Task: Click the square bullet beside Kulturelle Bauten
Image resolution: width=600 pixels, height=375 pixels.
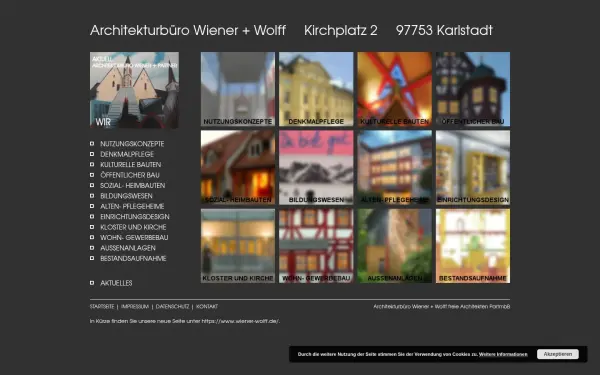Action: click(x=92, y=164)
